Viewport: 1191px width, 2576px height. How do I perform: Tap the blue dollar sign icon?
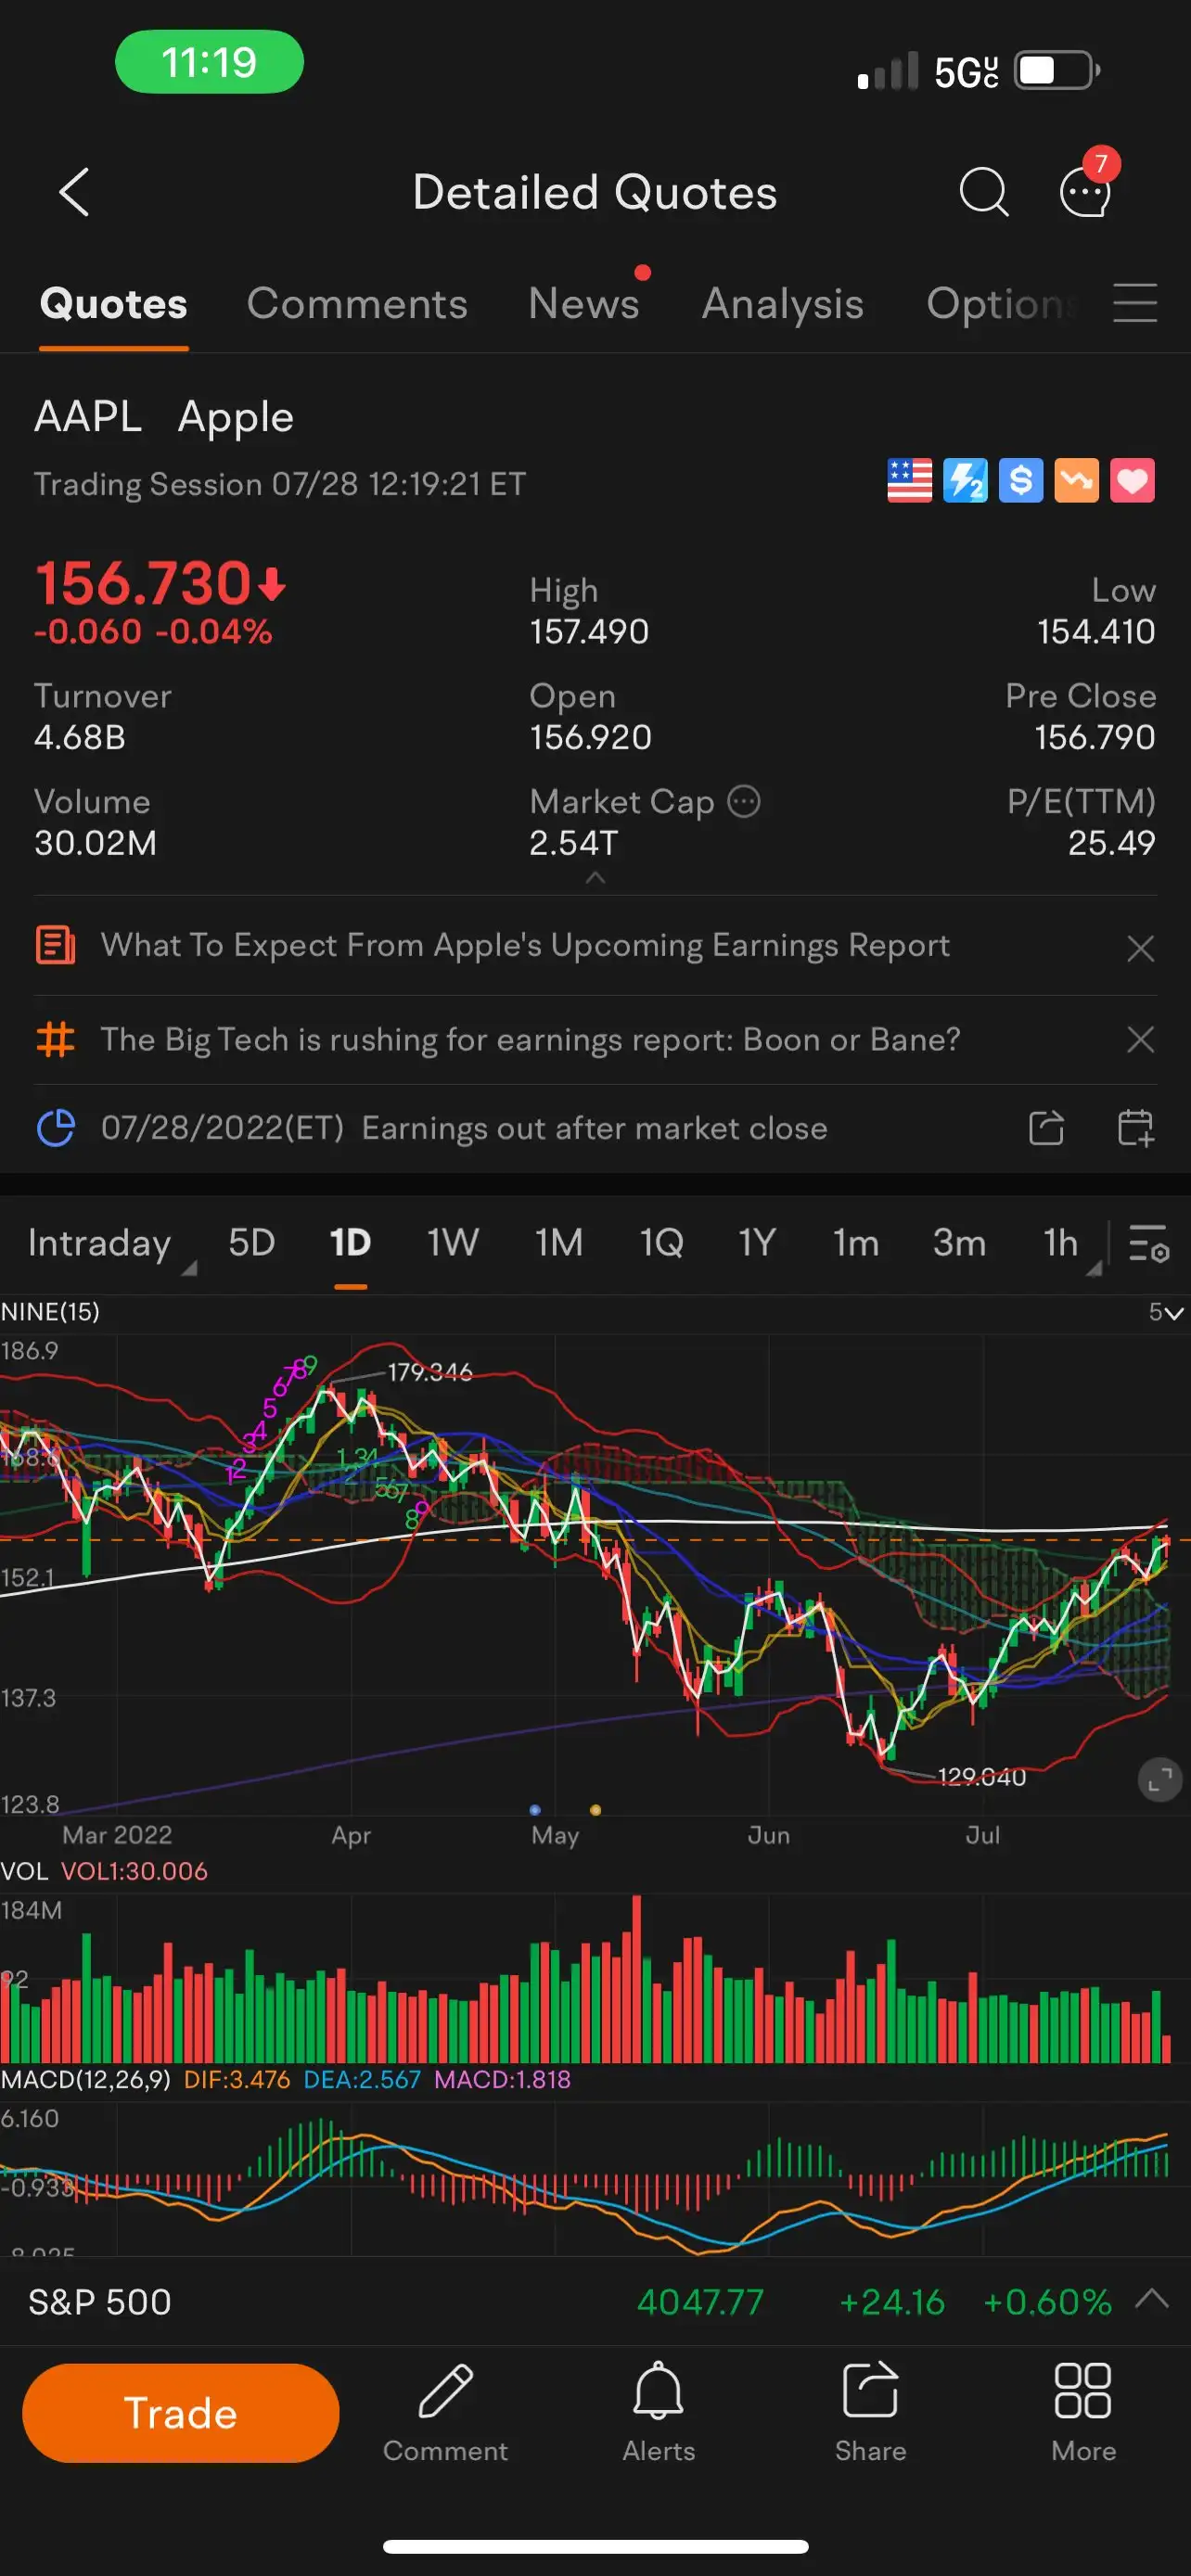pyautogui.click(x=1021, y=481)
